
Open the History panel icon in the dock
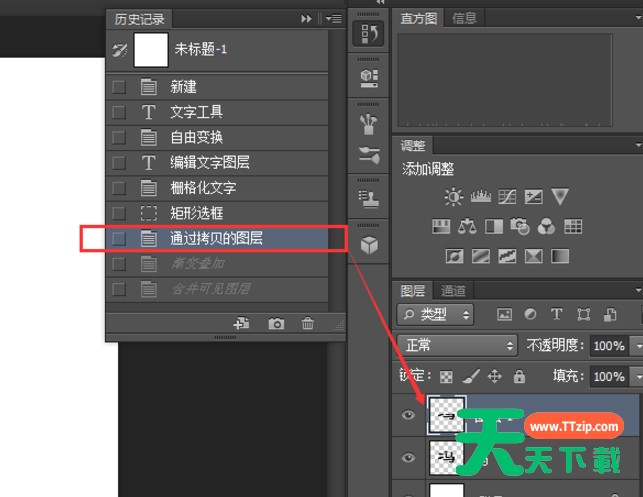tap(368, 33)
